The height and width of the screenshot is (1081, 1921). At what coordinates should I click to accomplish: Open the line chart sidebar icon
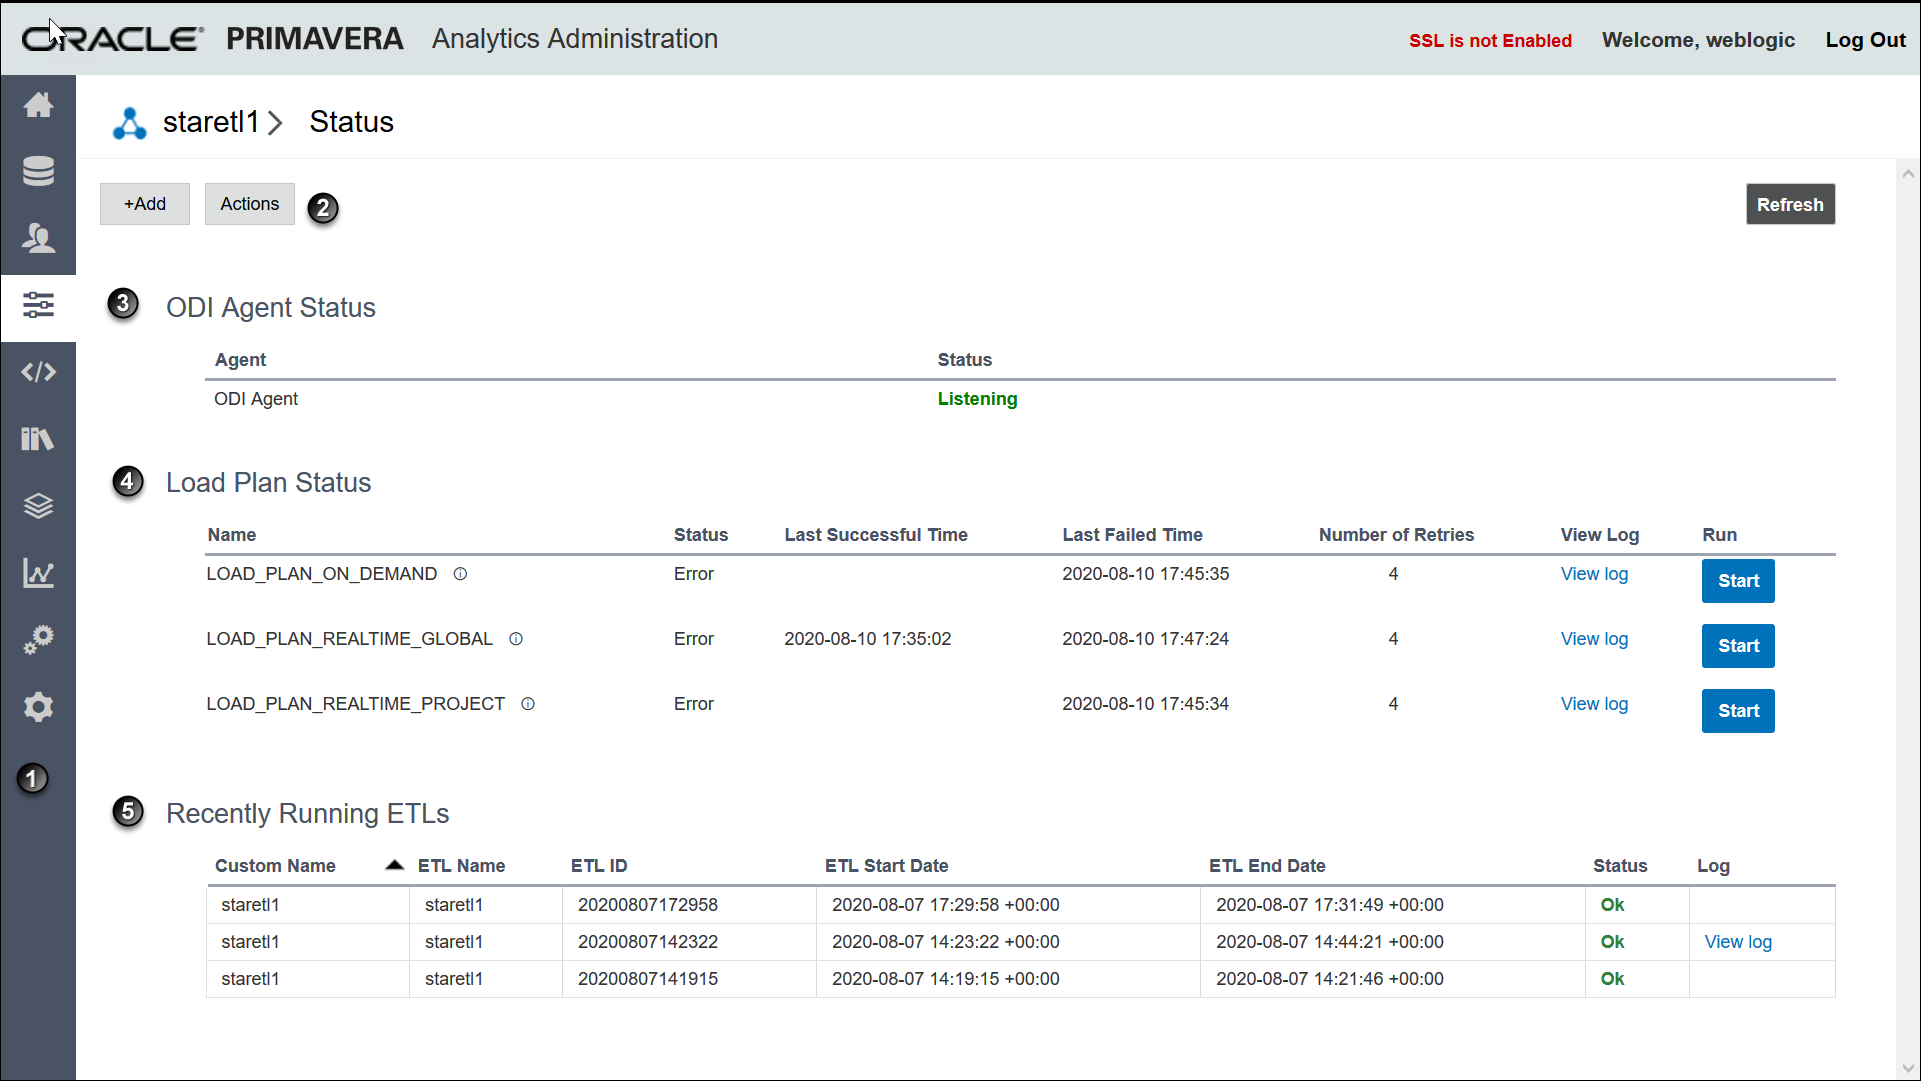point(38,573)
